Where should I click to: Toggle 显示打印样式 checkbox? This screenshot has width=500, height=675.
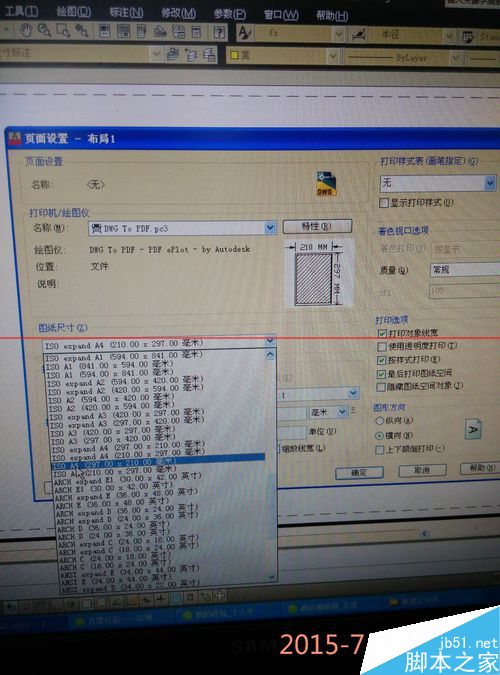tap(384, 203)
